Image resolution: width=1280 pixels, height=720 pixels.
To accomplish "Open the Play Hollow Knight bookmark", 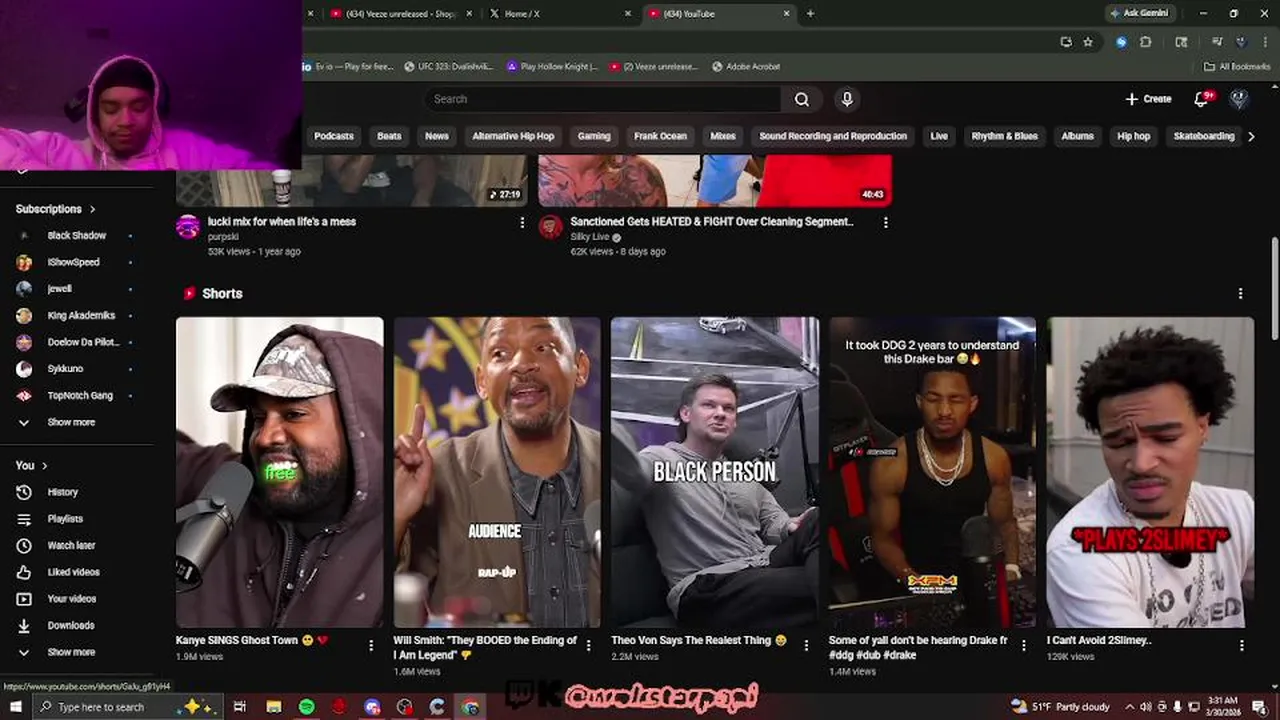I will pyautogui.click(x=551, y=67).
